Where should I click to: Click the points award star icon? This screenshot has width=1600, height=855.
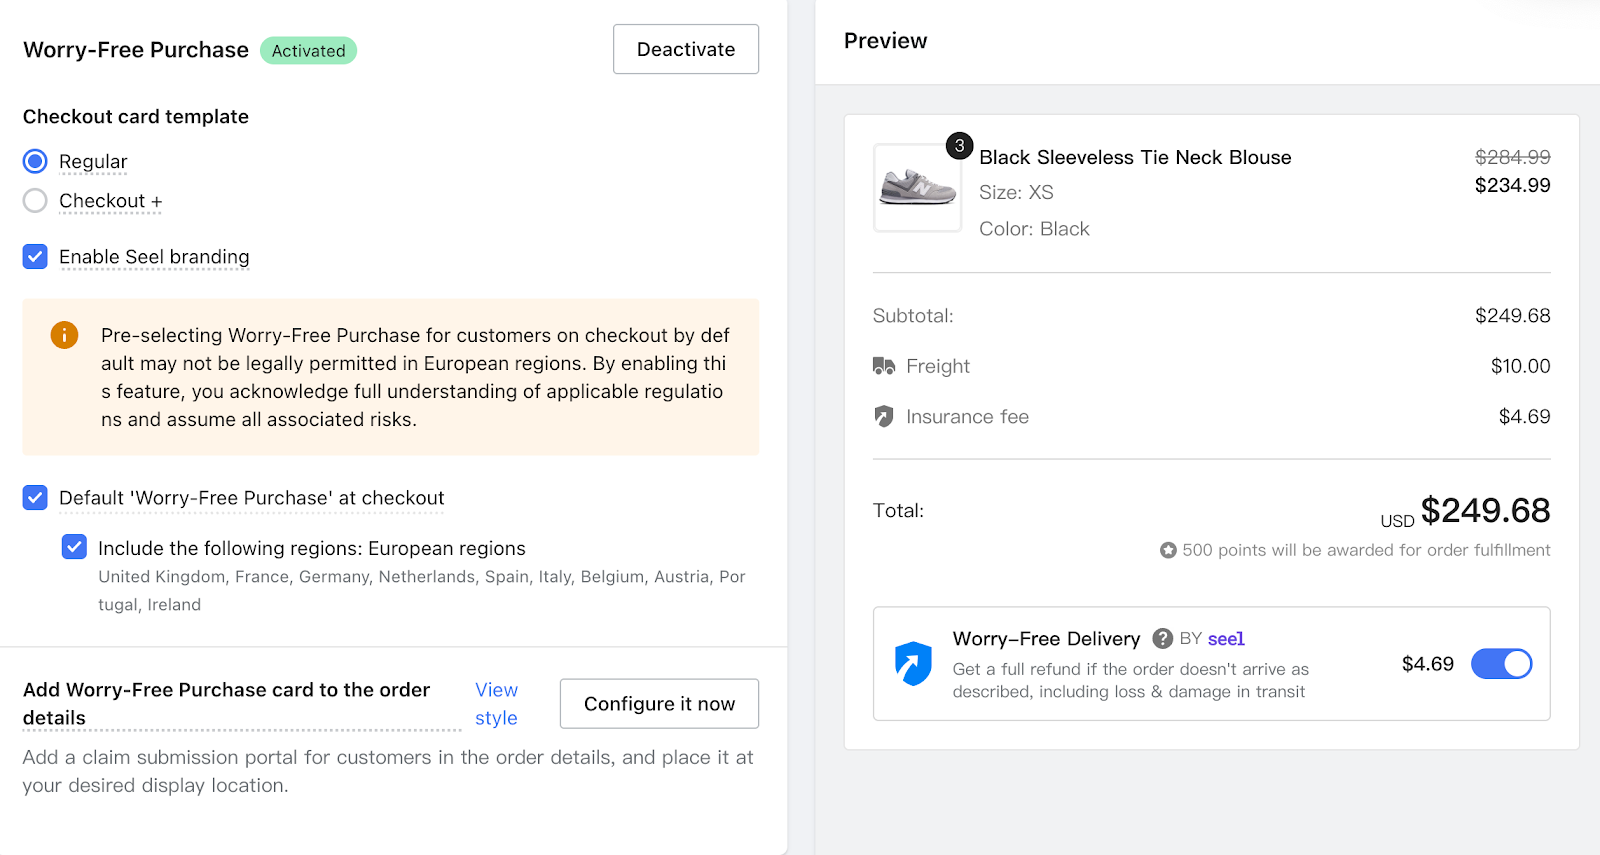pyautogui.click(x=1168, y=550)
